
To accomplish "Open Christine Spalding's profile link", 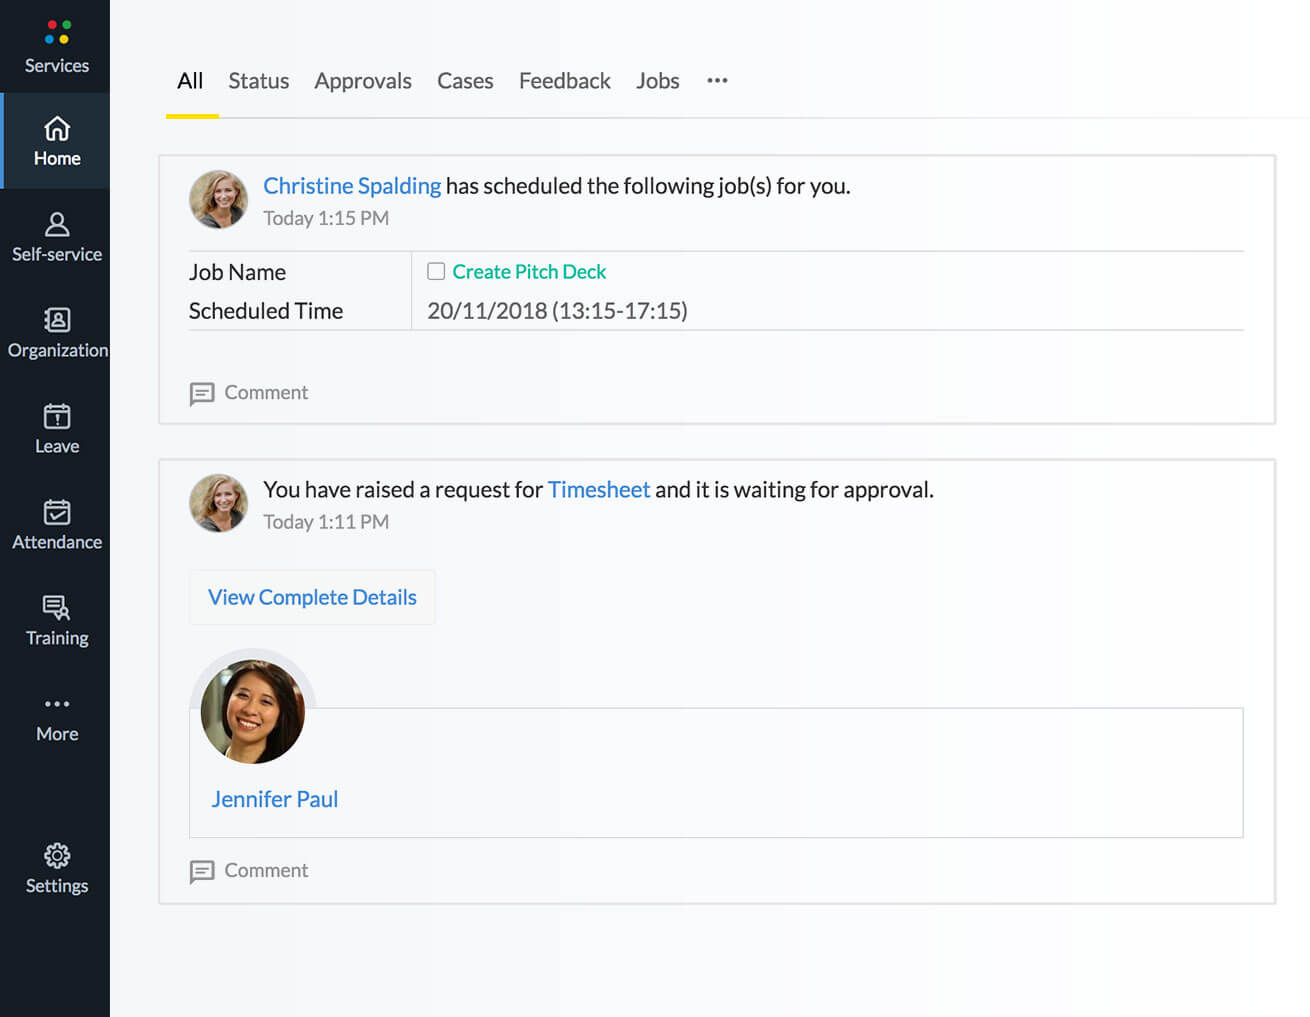I will tap(351, 186).
